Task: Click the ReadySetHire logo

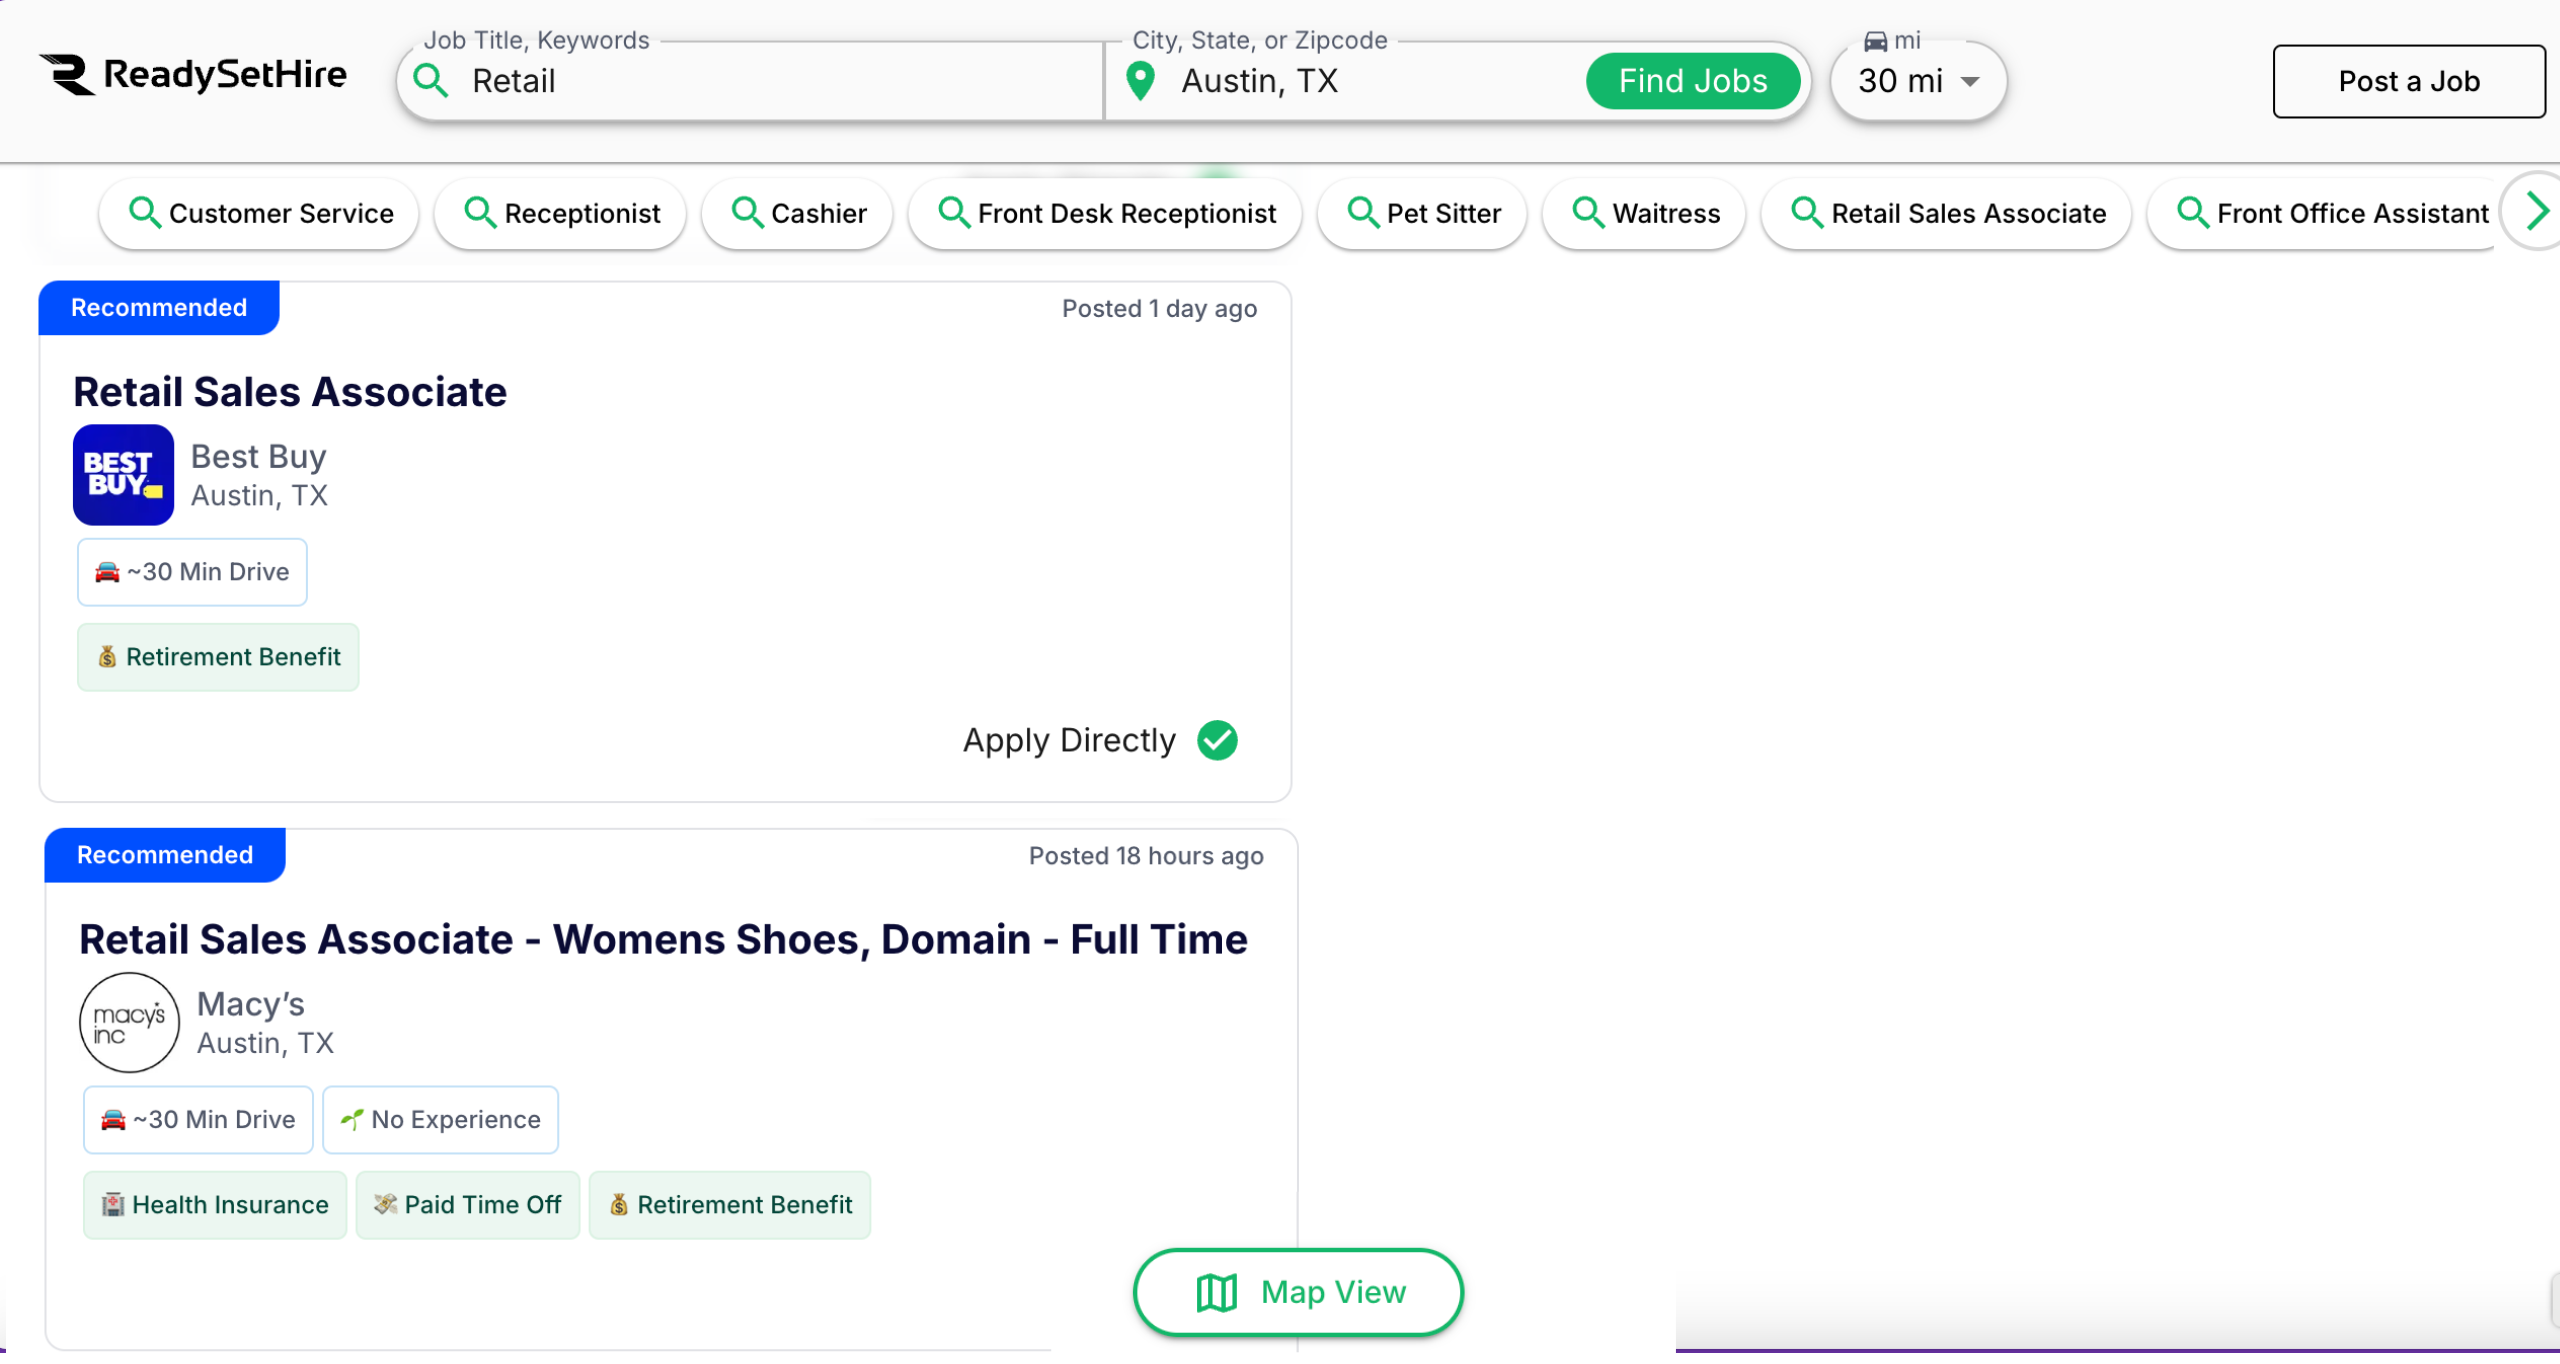Action: point(193,75)
